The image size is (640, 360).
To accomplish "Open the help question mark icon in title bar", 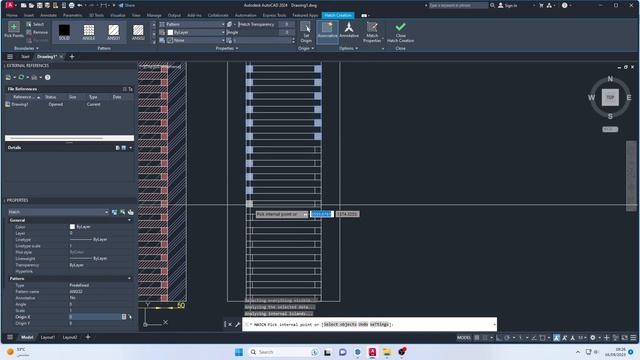I will pos(564,5).
